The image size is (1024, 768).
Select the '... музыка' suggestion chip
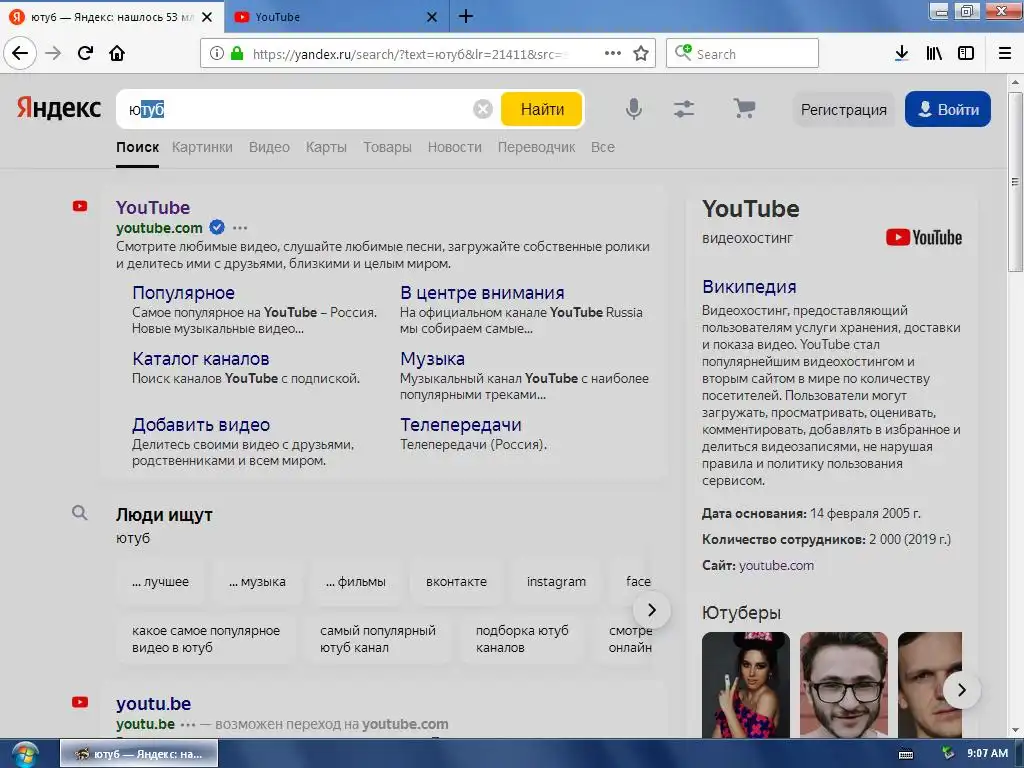[x=257, y=581]
